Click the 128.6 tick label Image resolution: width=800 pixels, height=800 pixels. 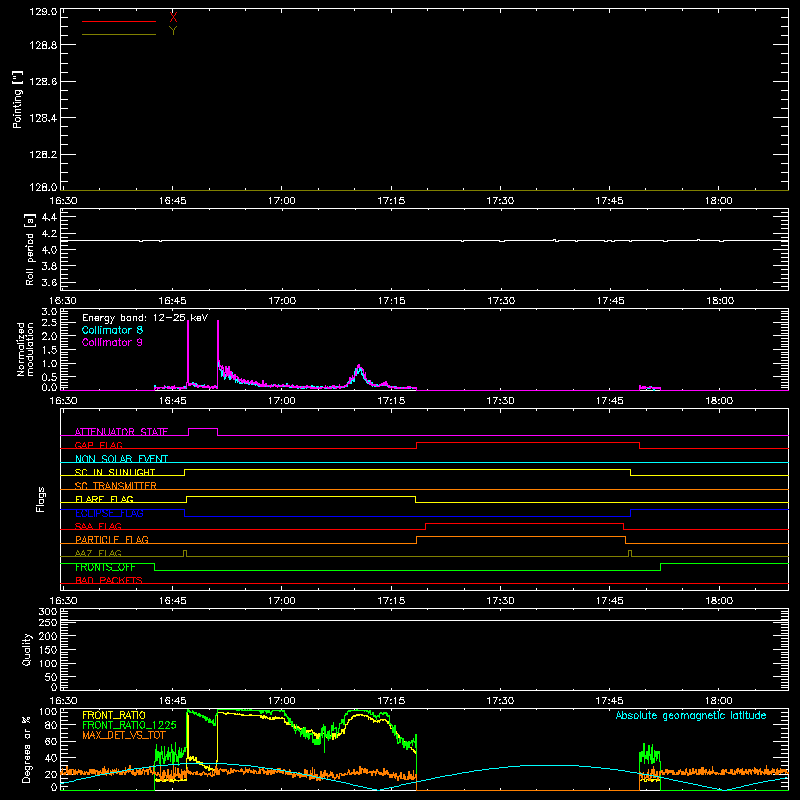point(43,82)
